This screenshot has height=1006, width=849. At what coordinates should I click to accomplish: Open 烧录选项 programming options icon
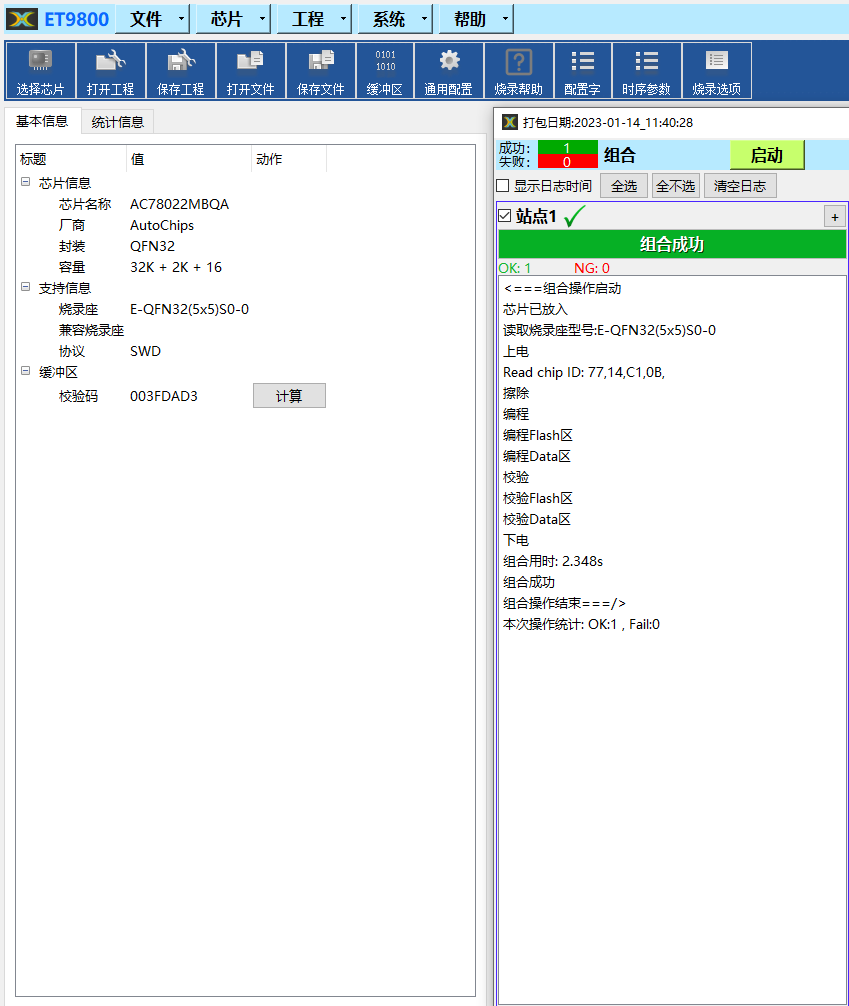coord(717,70)
